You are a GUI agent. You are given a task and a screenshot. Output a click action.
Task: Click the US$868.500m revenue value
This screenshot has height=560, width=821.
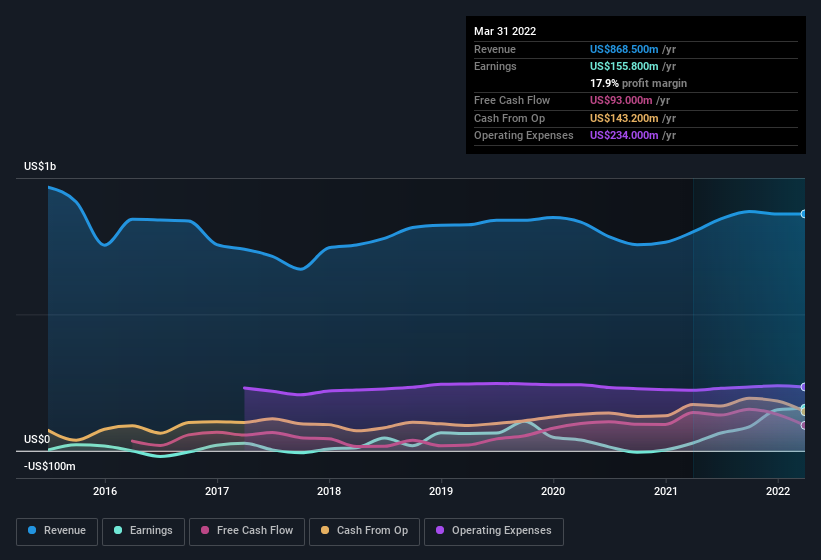(x=624, y=49)
